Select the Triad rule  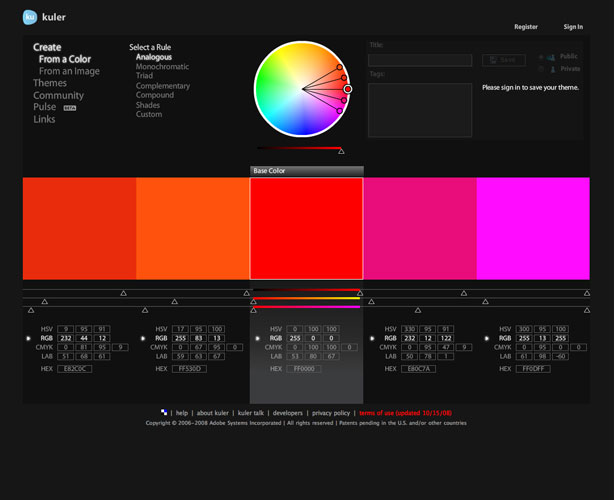click(144, 76)
